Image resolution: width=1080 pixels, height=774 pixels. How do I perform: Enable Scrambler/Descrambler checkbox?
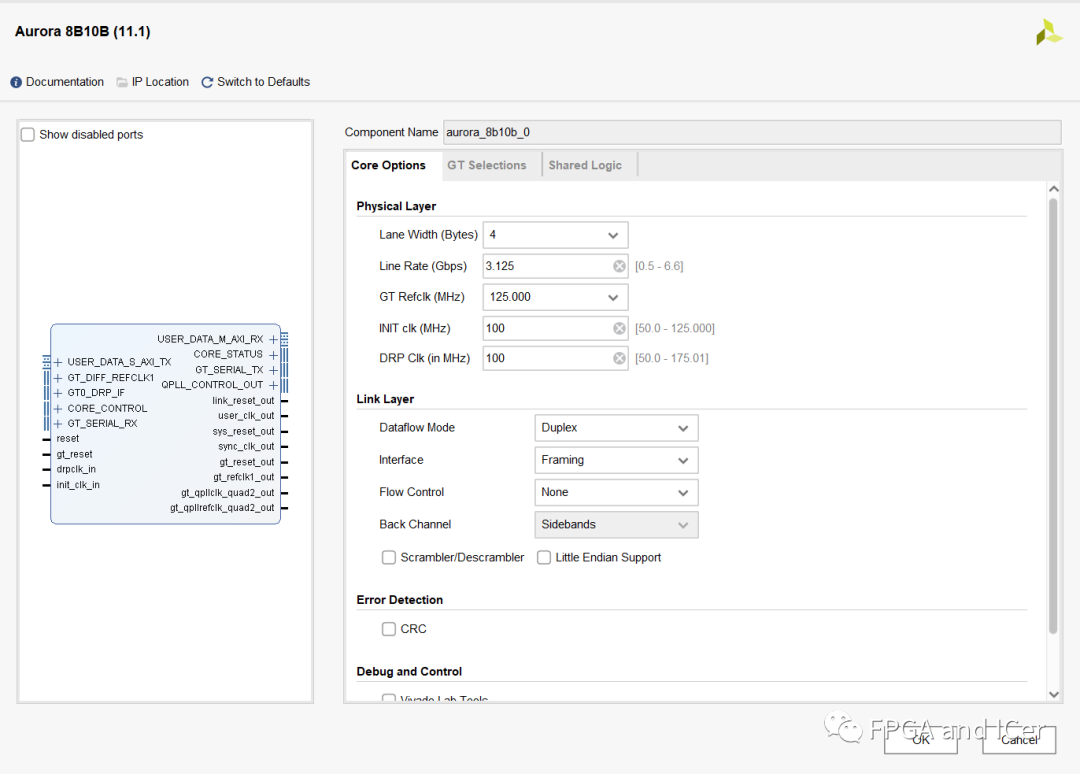388,557
